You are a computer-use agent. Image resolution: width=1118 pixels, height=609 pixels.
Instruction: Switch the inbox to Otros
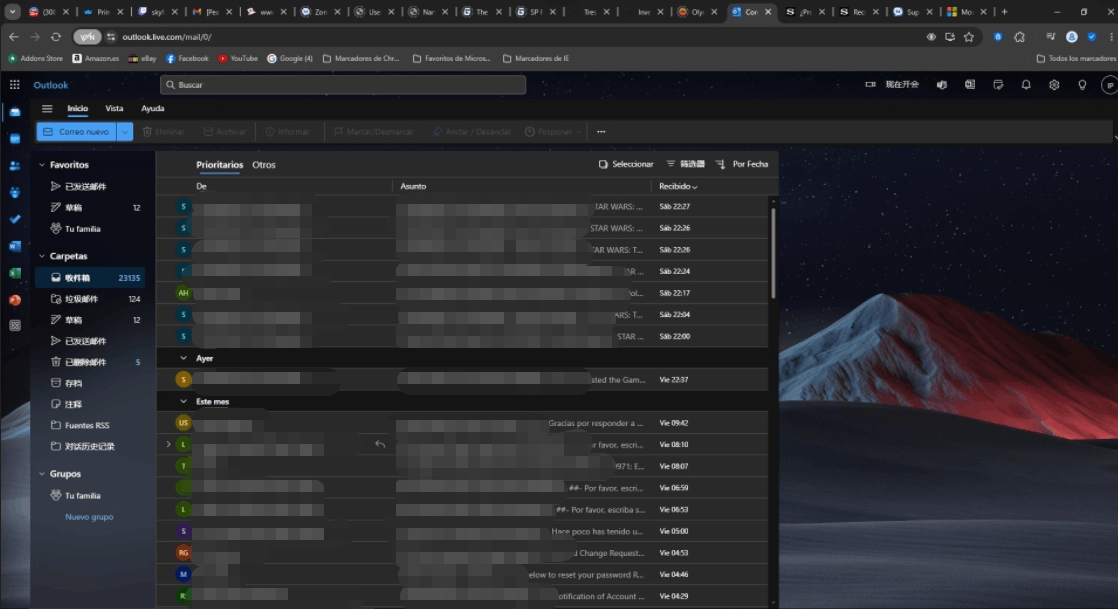(264, 165)
